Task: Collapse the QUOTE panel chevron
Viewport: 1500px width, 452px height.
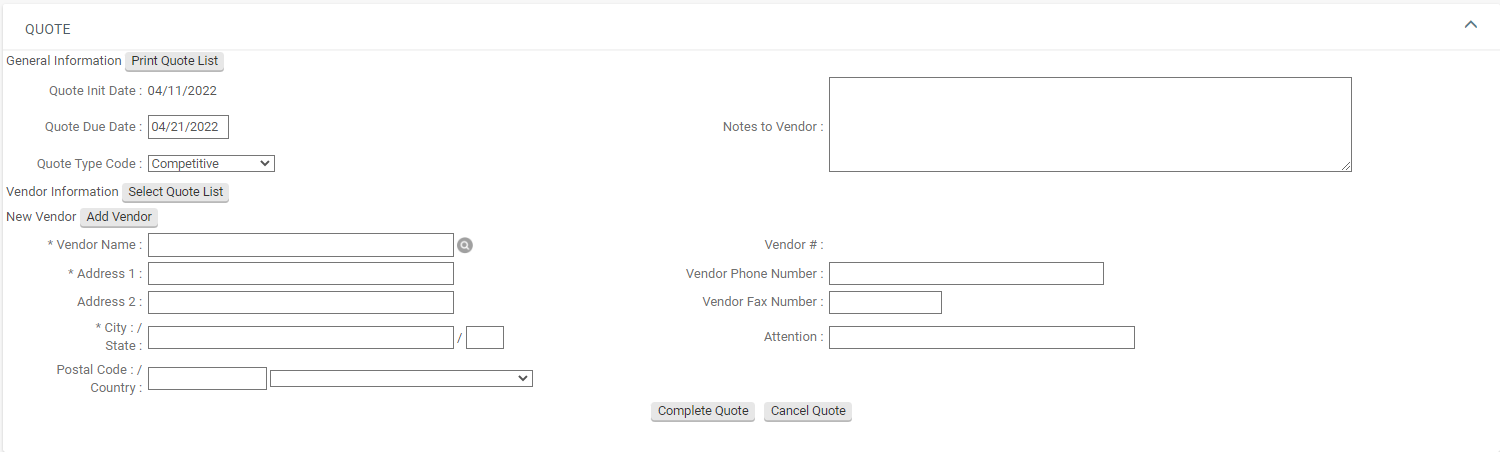Action: pos(1470,25)
